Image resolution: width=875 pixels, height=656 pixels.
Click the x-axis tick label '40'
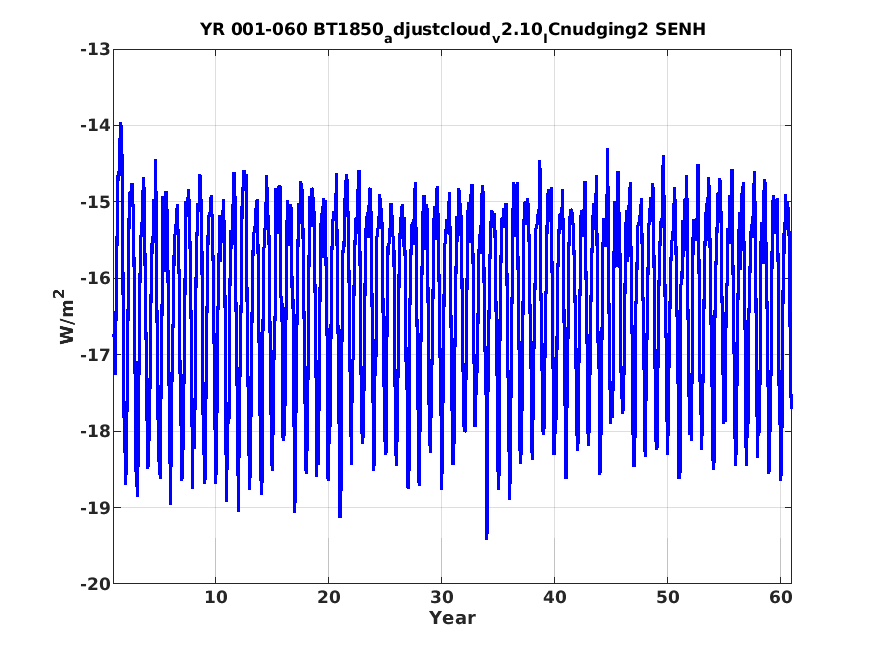point(555,597)
